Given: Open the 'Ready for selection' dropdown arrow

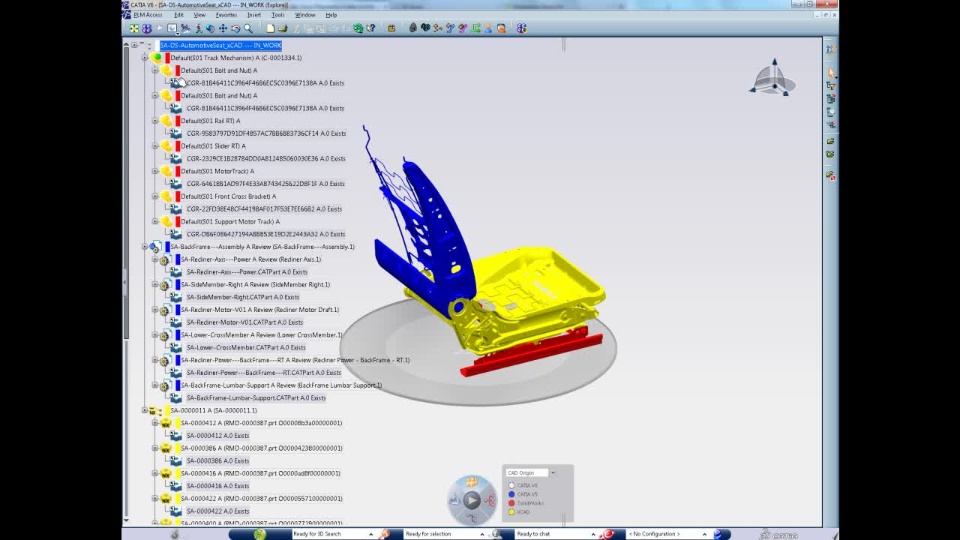Looking at the screenshot, I should pyautogui.click(x=482, y=534).
